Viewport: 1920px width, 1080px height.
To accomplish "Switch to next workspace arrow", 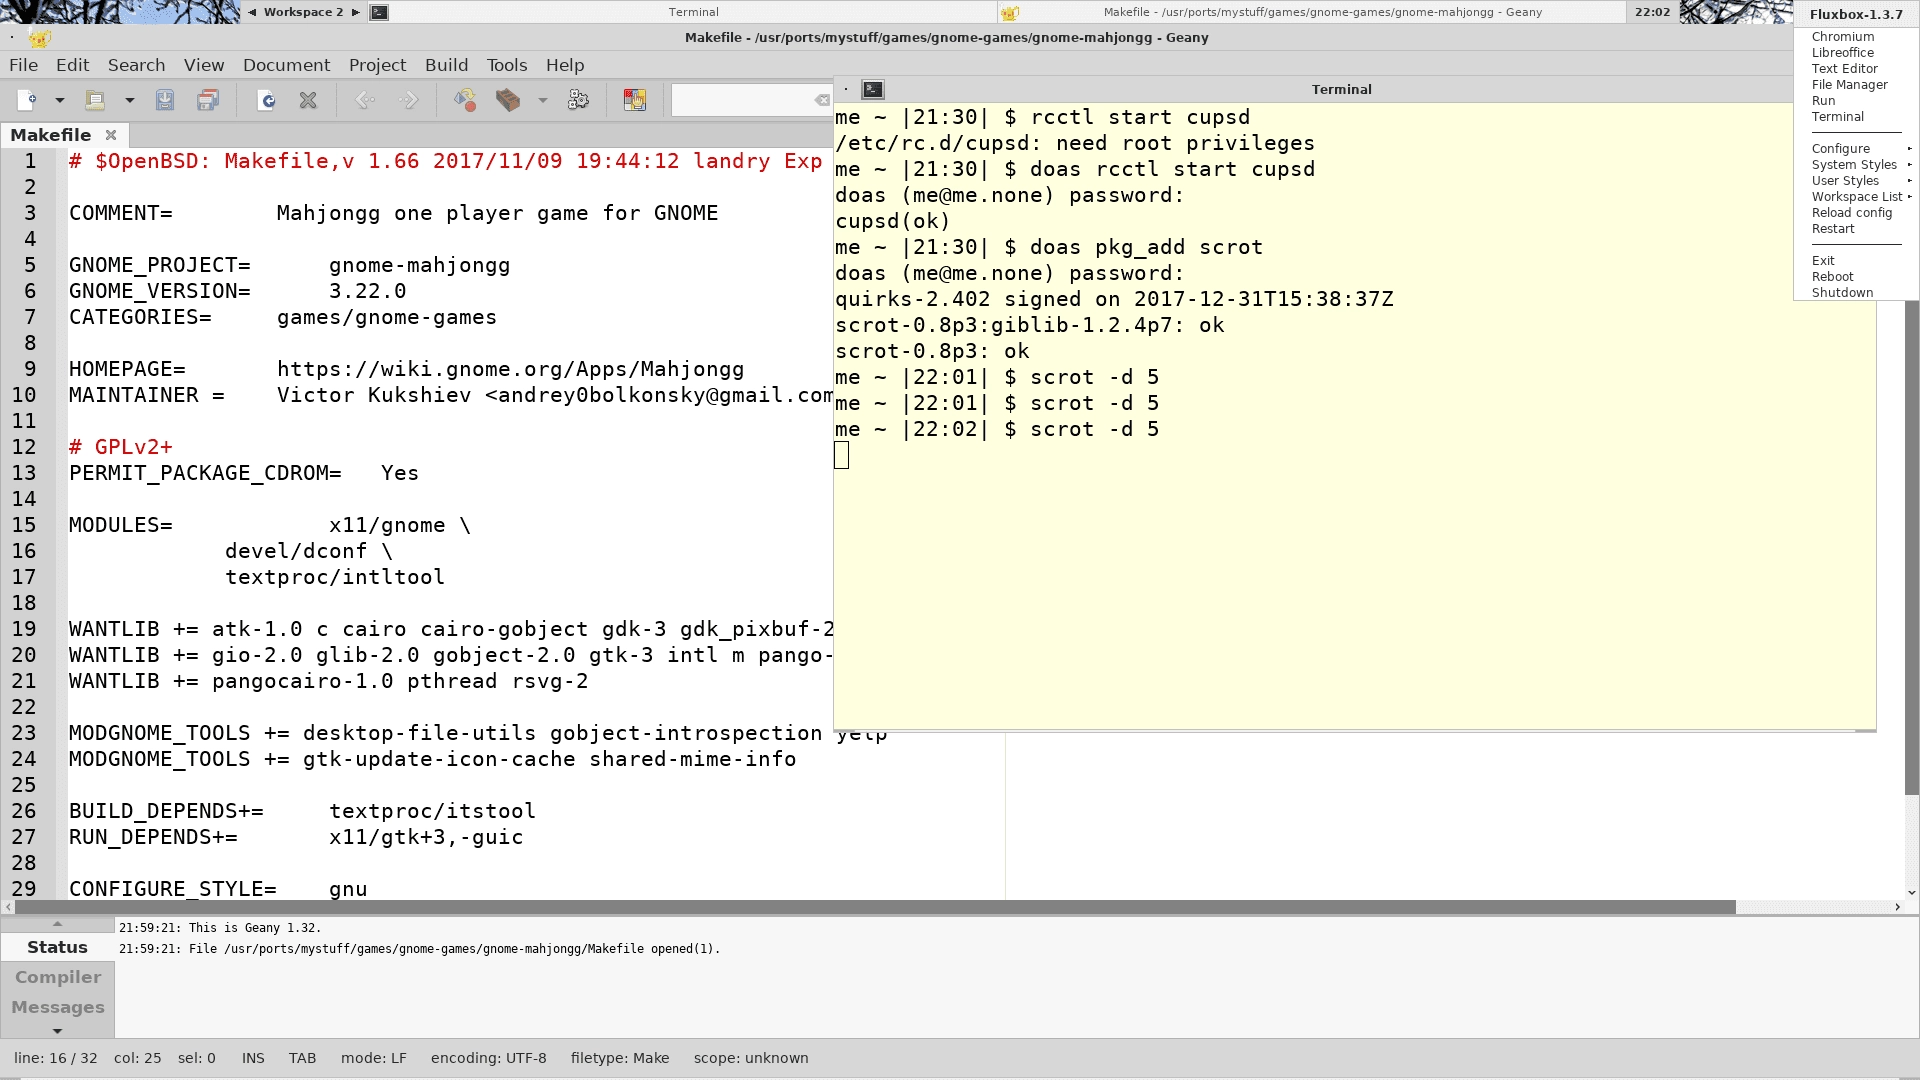I will coord(355,12).
